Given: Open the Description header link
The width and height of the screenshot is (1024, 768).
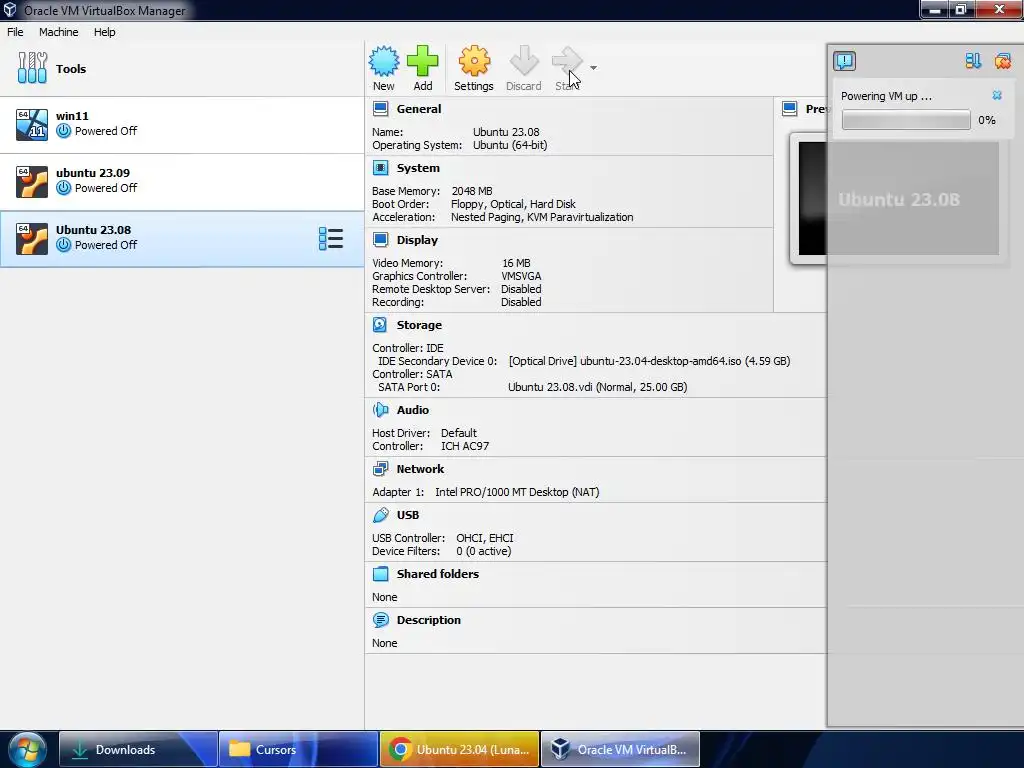Looking at the screenshot, I should [x=428, y=620].
